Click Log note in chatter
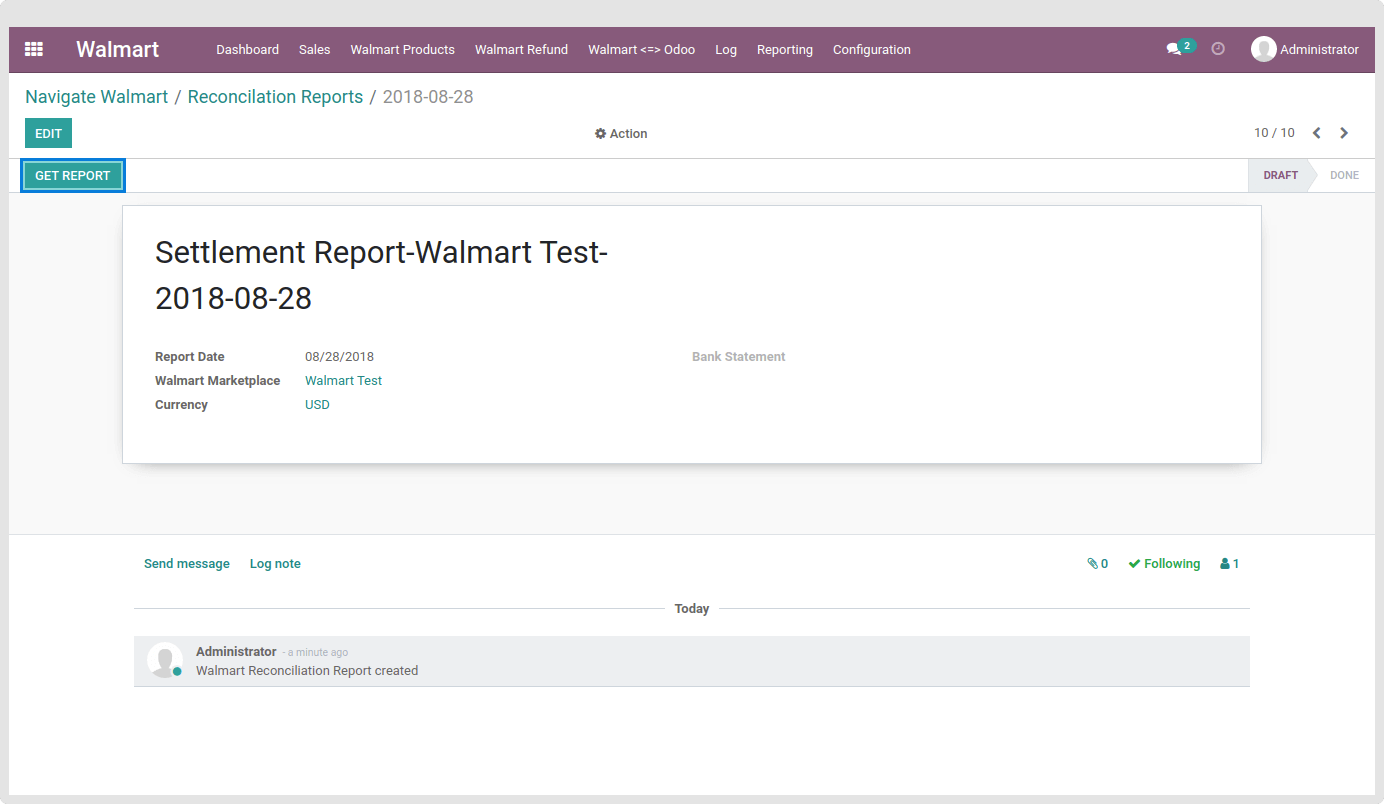The width and height of the screenshot is (1384, 804). point(275,564)
